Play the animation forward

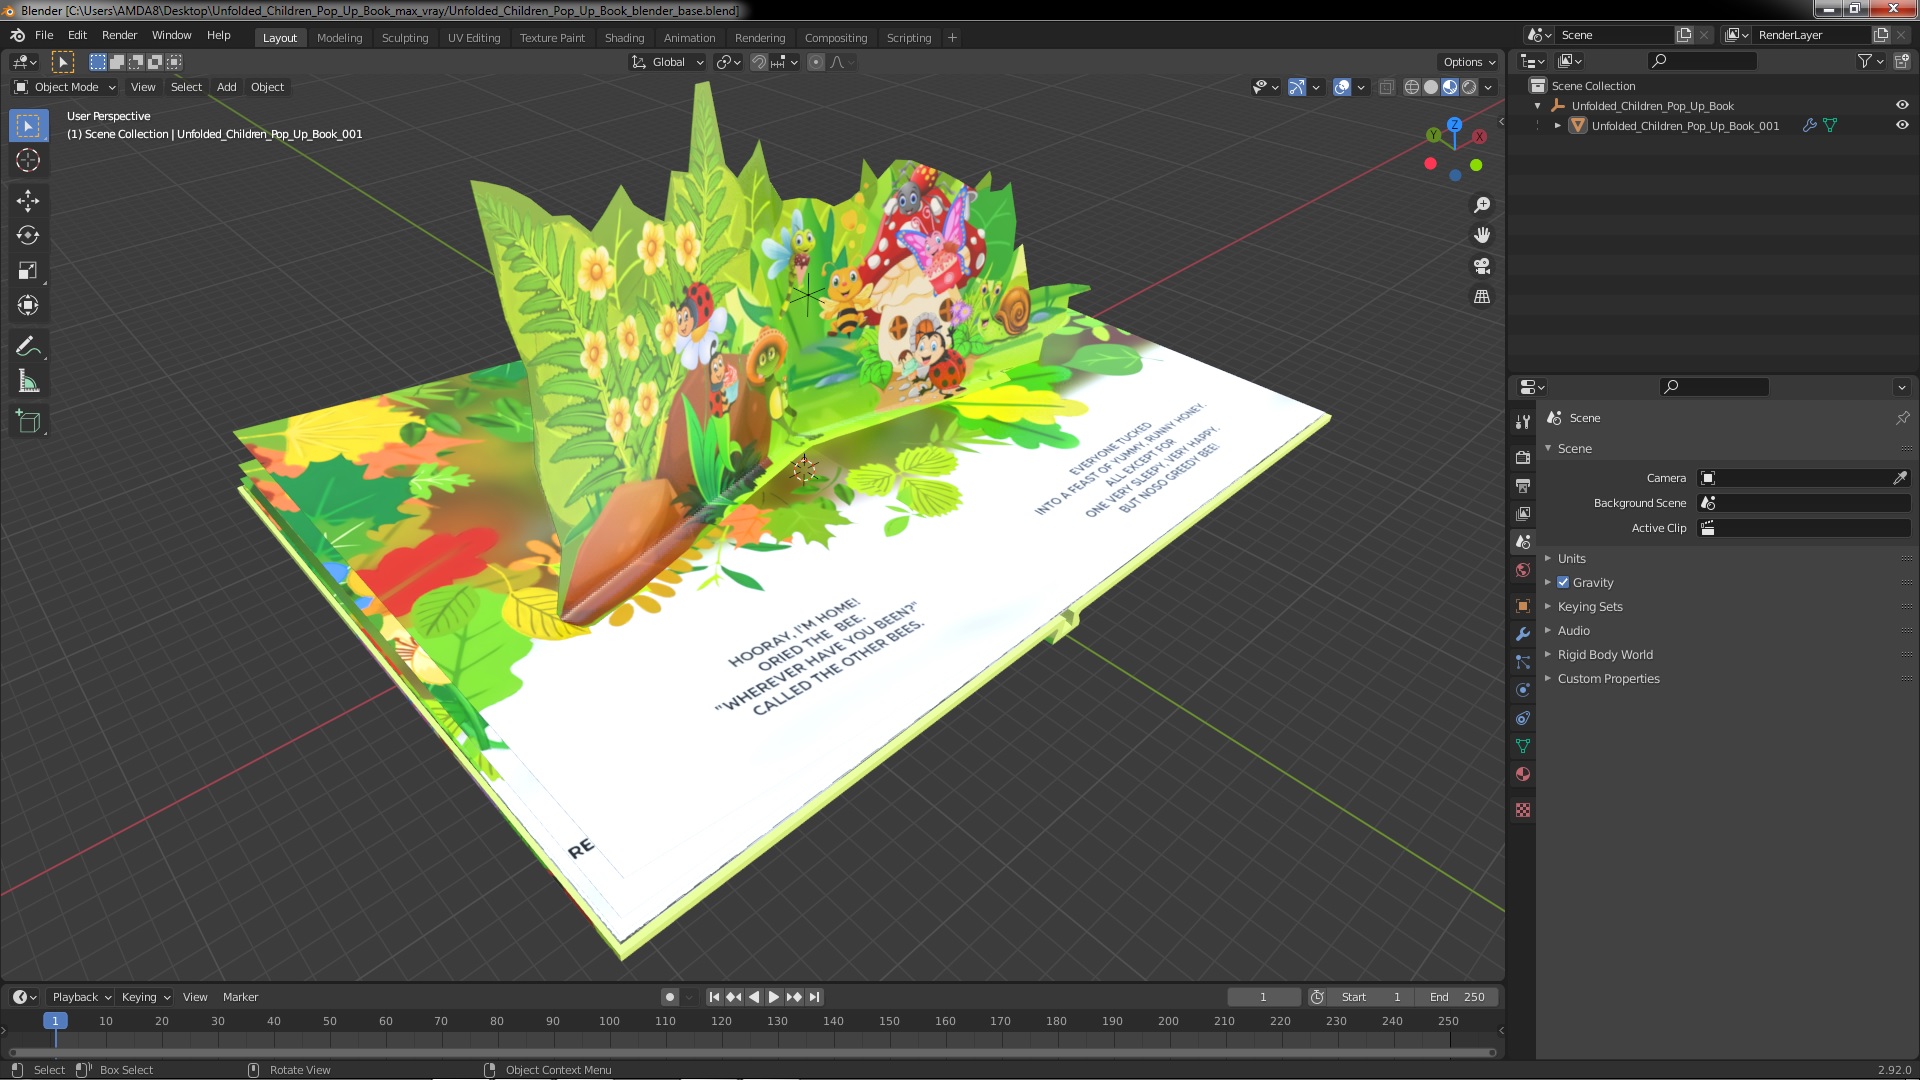tap(774, 997)
